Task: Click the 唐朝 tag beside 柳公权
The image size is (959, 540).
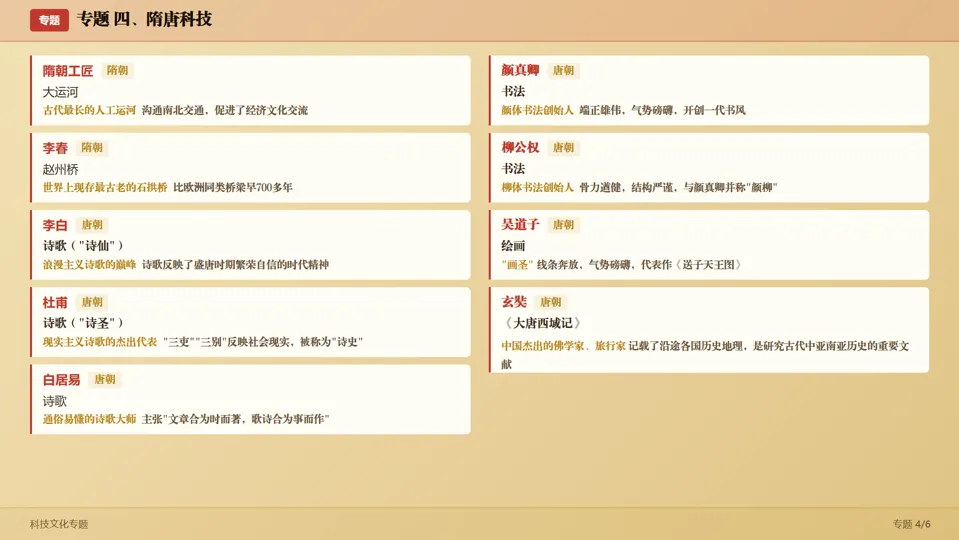Action: tap(563, 147)
